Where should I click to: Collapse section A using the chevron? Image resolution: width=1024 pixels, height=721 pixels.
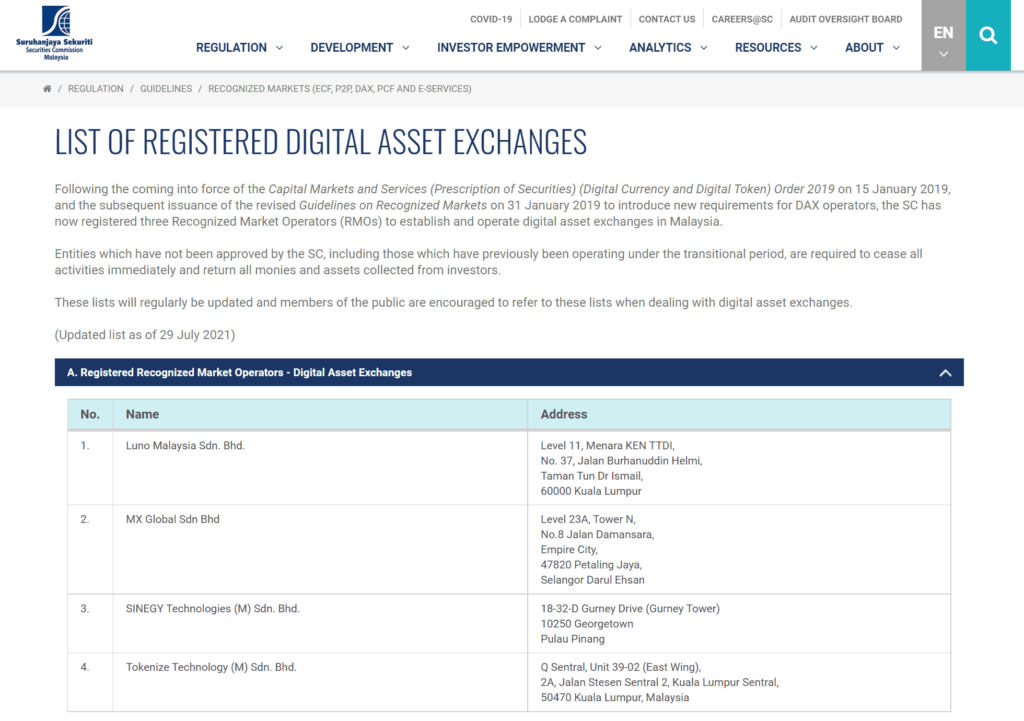(x=945, y=373)
